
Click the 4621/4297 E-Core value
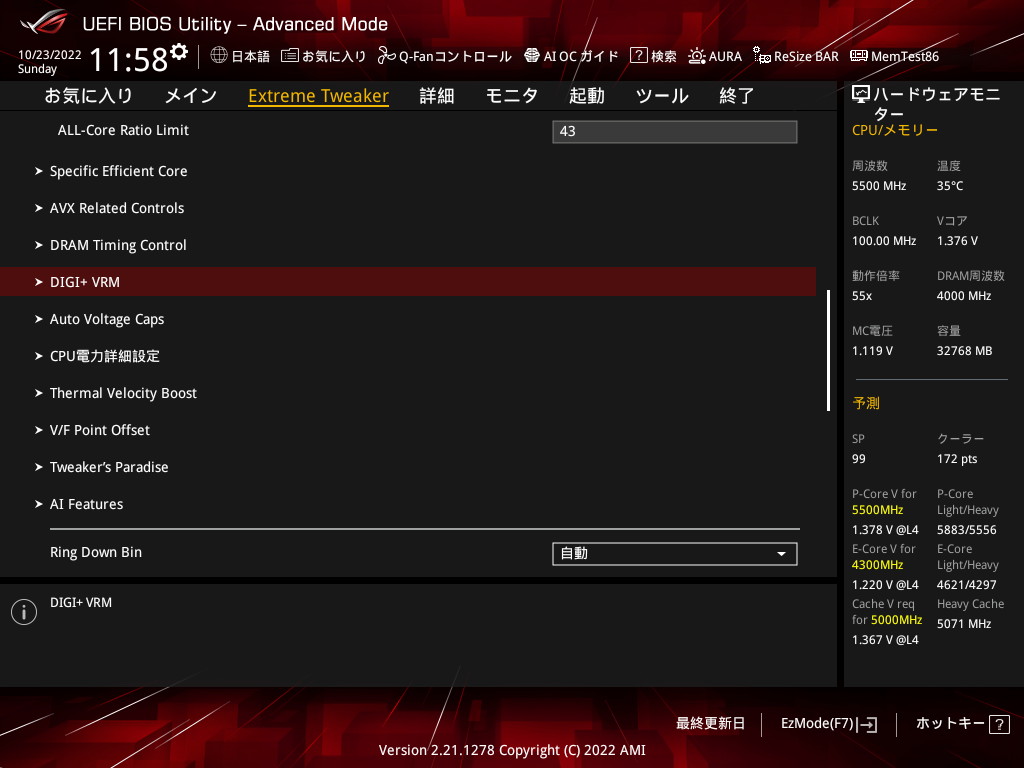967,585
